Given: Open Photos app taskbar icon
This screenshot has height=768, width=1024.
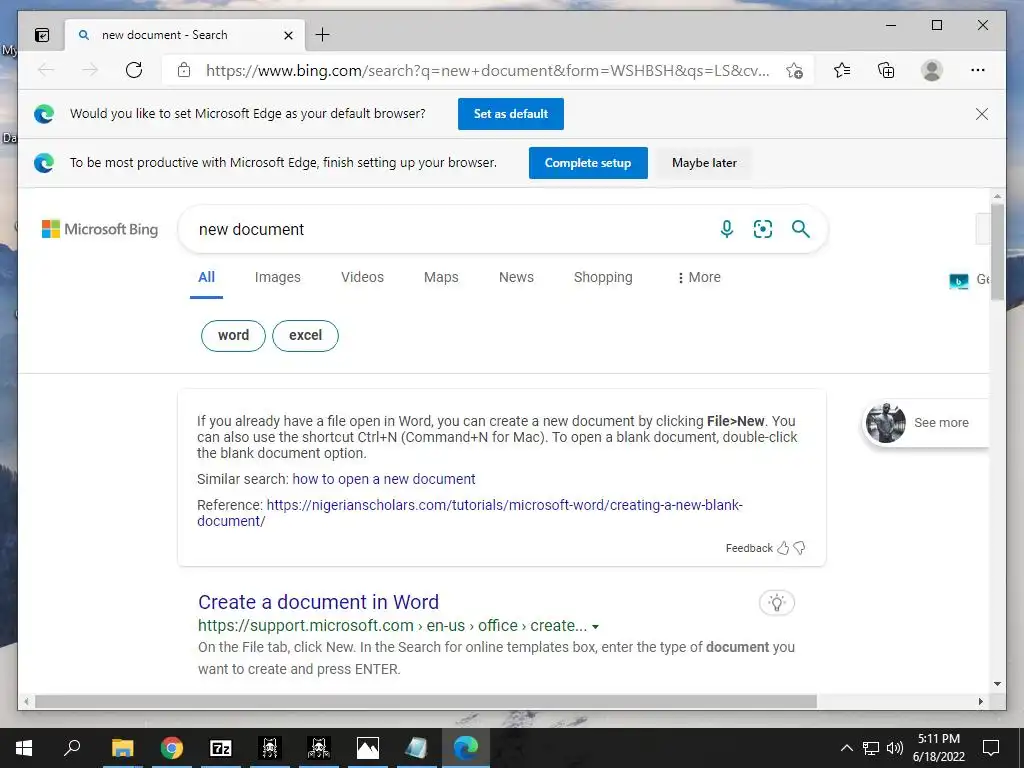Looking at the screenshot, I should pos(368,748).
